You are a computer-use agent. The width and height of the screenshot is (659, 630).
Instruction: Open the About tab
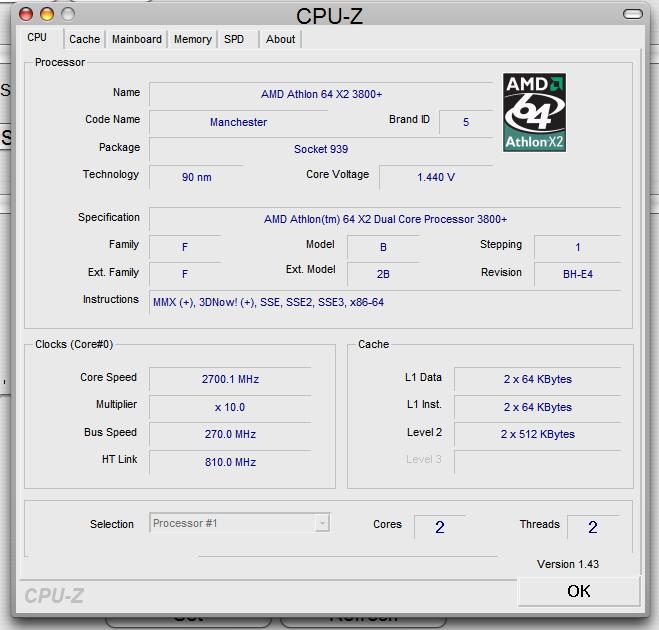[x=280, y=39]
